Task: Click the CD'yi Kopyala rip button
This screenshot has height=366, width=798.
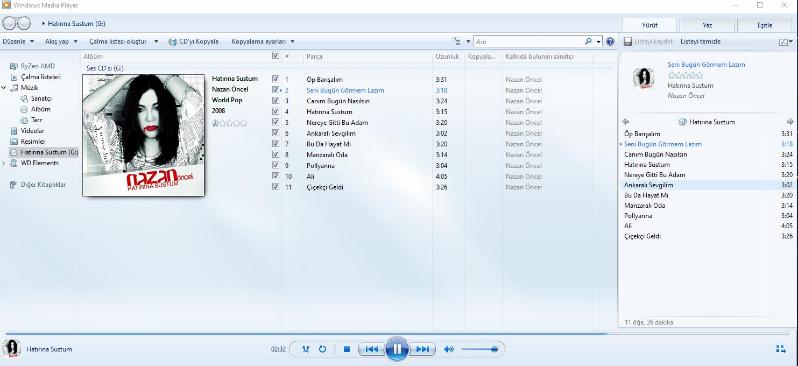Action: (193, 42)
